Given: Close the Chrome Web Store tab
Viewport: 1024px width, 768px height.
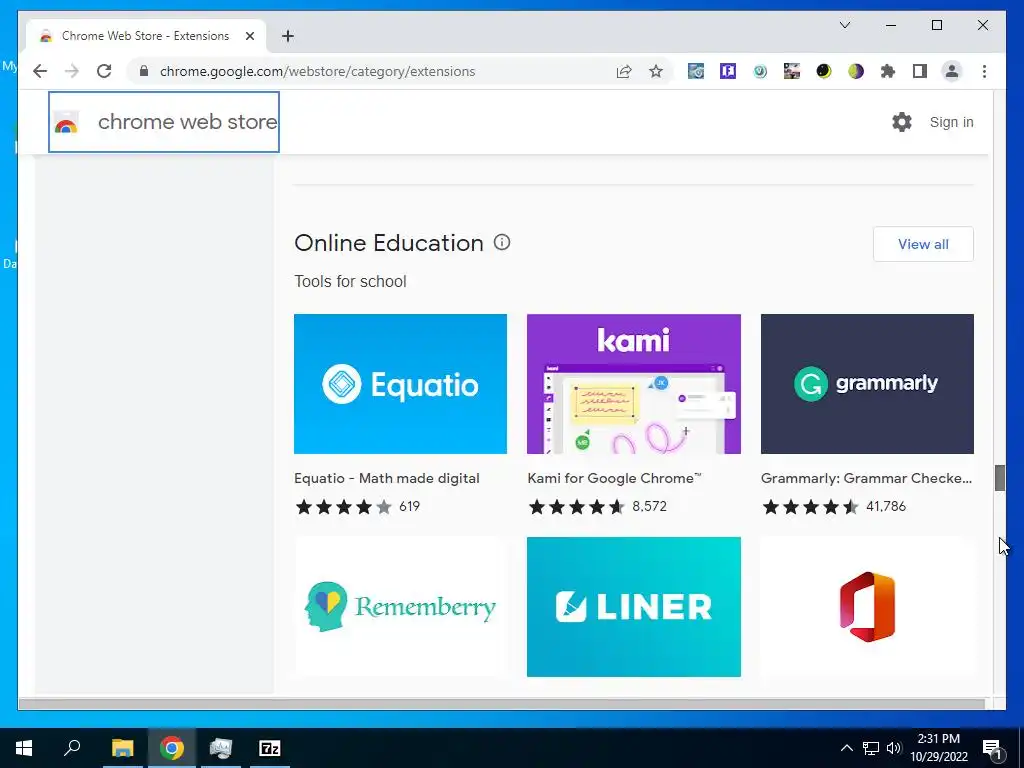Looking at the screenshot, I should [x=249, y=36].
